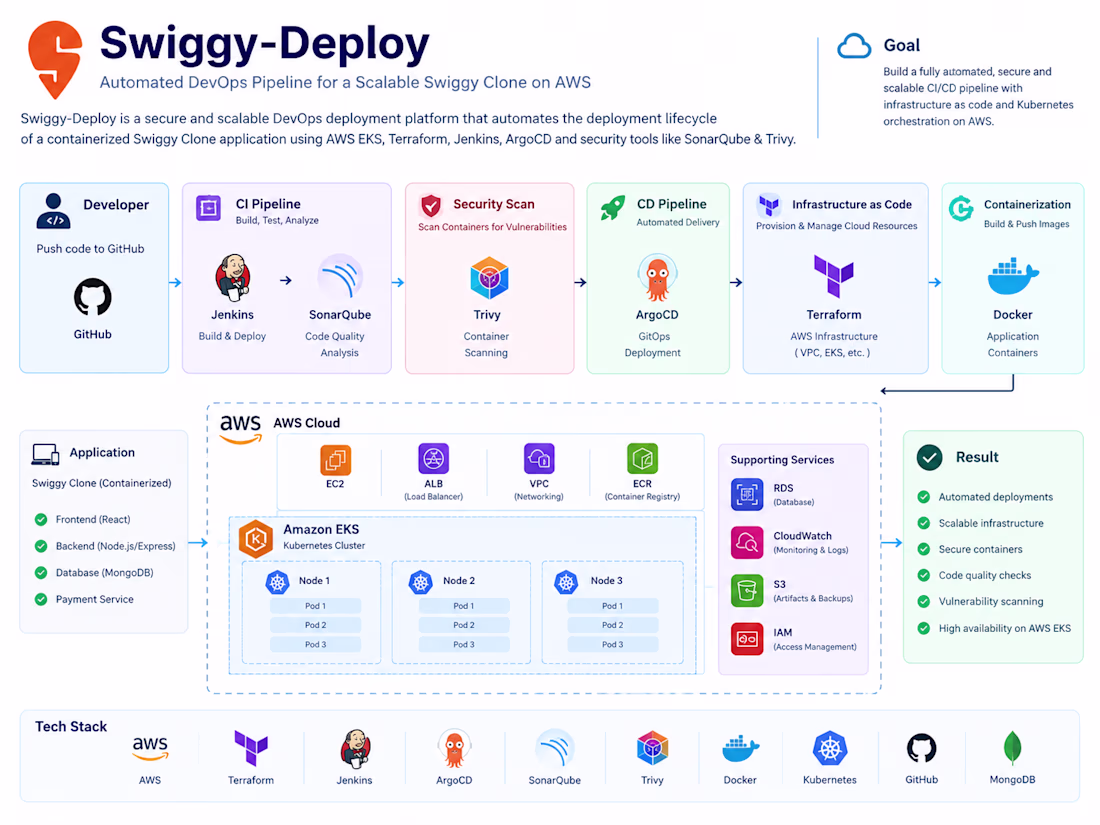Click the Infrastructure as Code header icon
Viewport: 1100px width, 825px height.
click(x=769, y=206)
